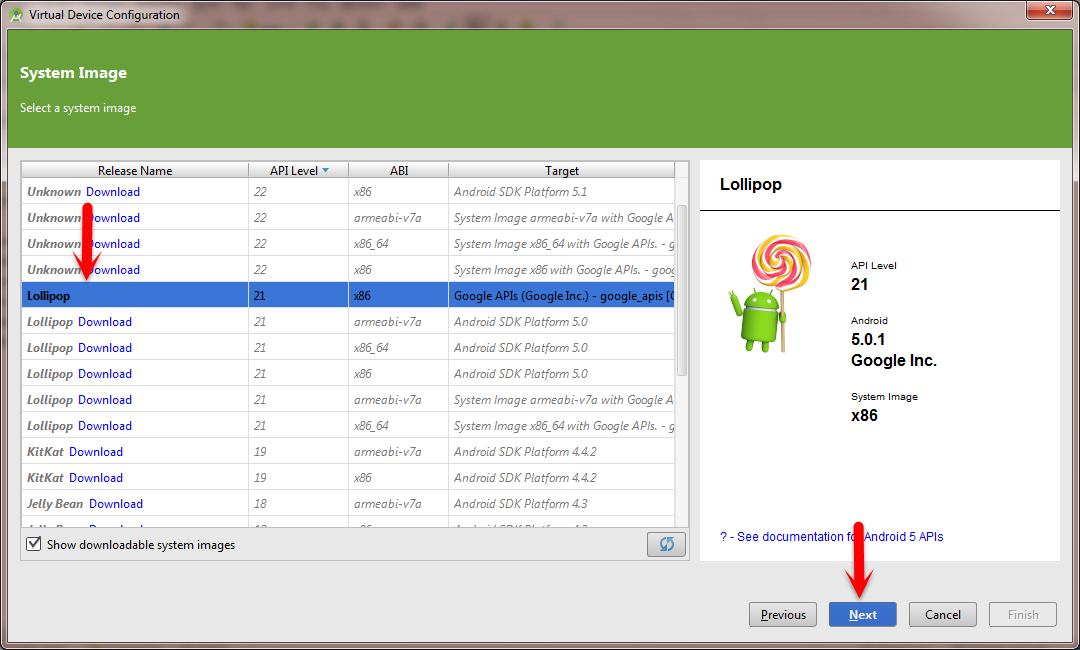
Task: Select 'System Image x86 with Google APIs' row
Action: (348, 269)
